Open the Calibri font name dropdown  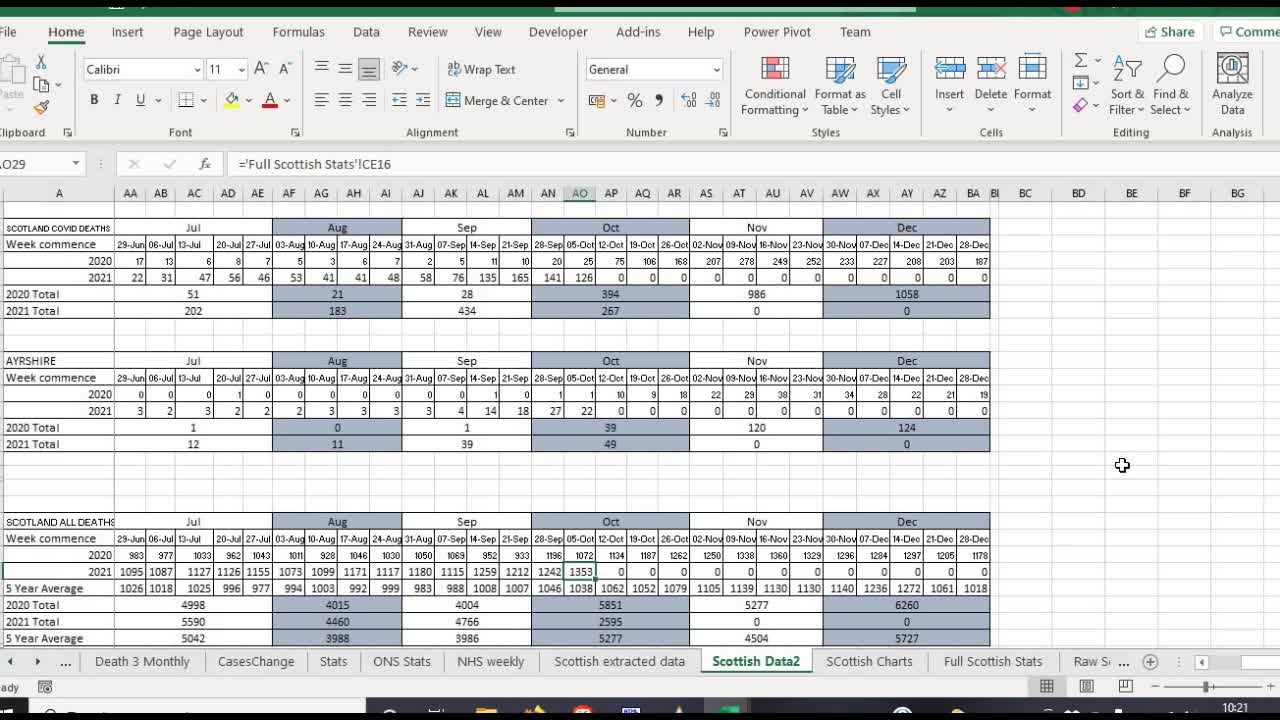tap(197, 70)
